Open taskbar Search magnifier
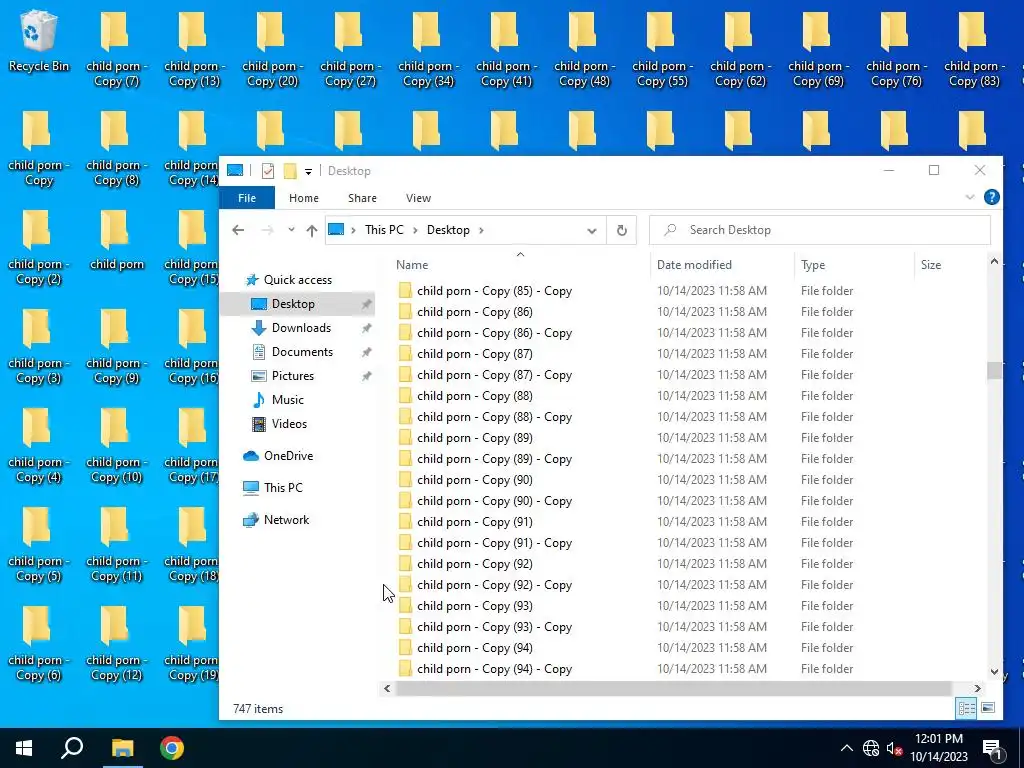The height and width of the screenshot is (768, 1024). click(72, 748)
